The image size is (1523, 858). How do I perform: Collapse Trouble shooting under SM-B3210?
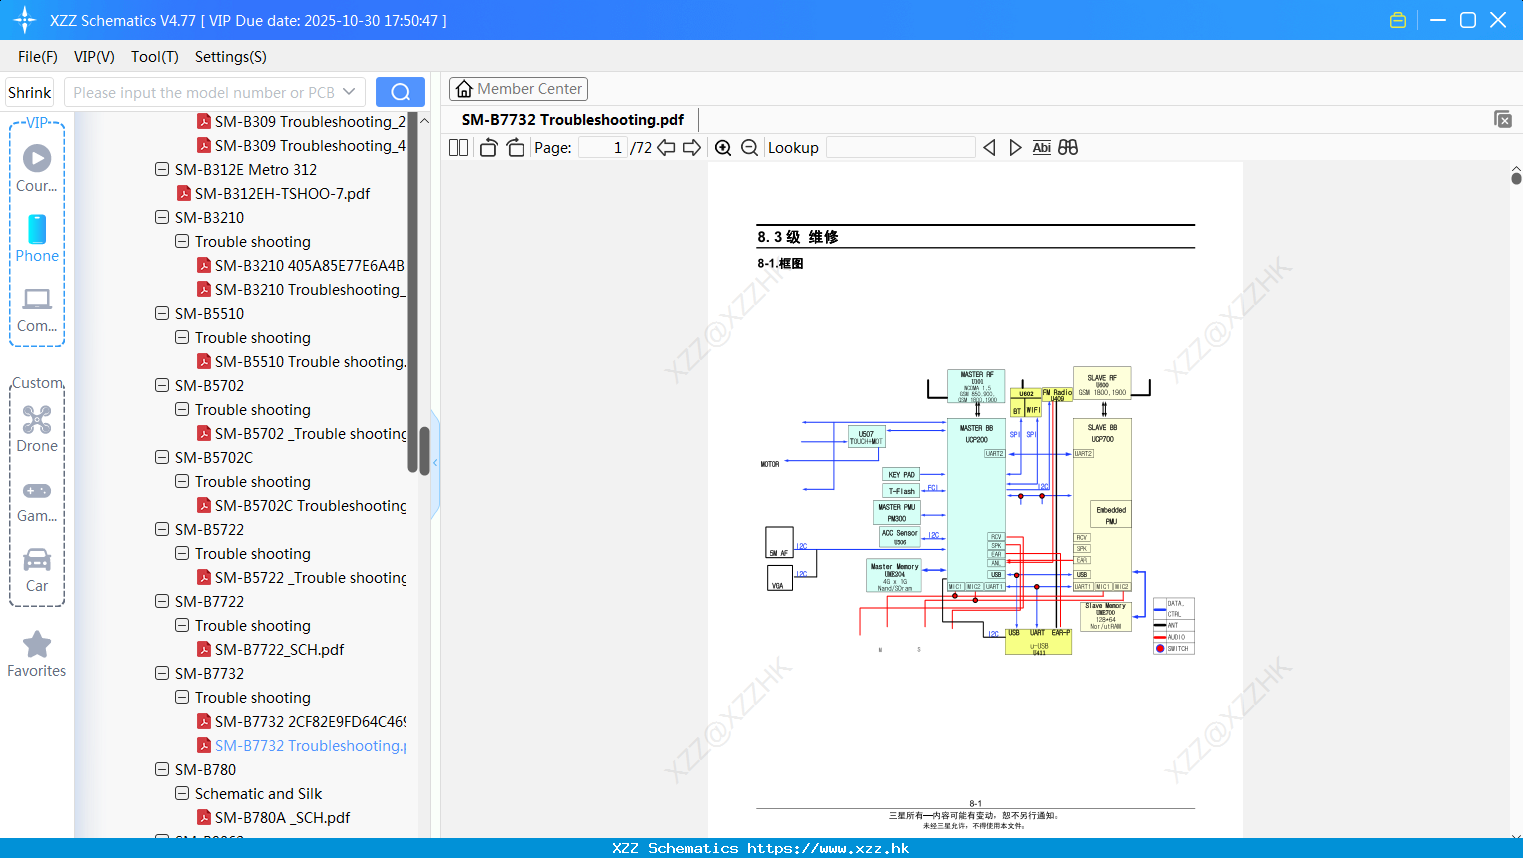[182, 241]
